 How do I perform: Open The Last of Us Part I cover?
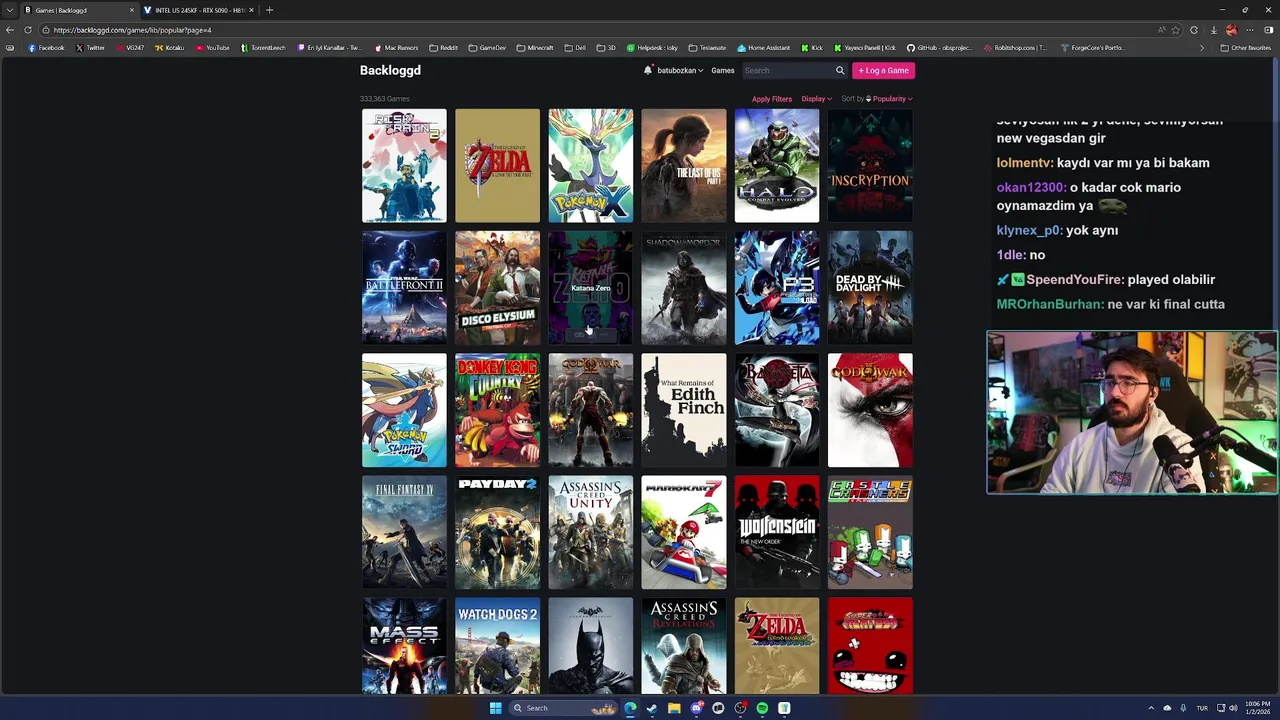pyautogui.click(x=684, y=166)
